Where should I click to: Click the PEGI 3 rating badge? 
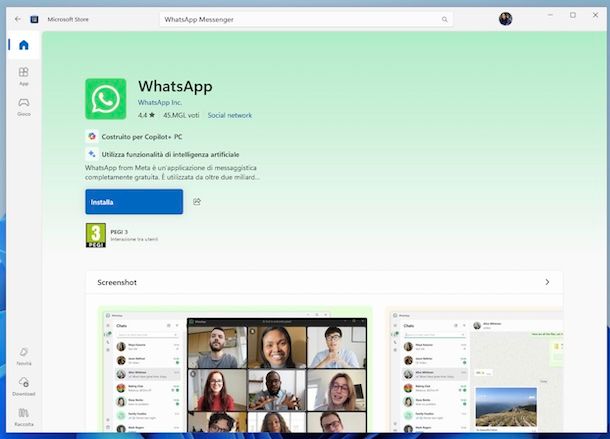[96, 235]
